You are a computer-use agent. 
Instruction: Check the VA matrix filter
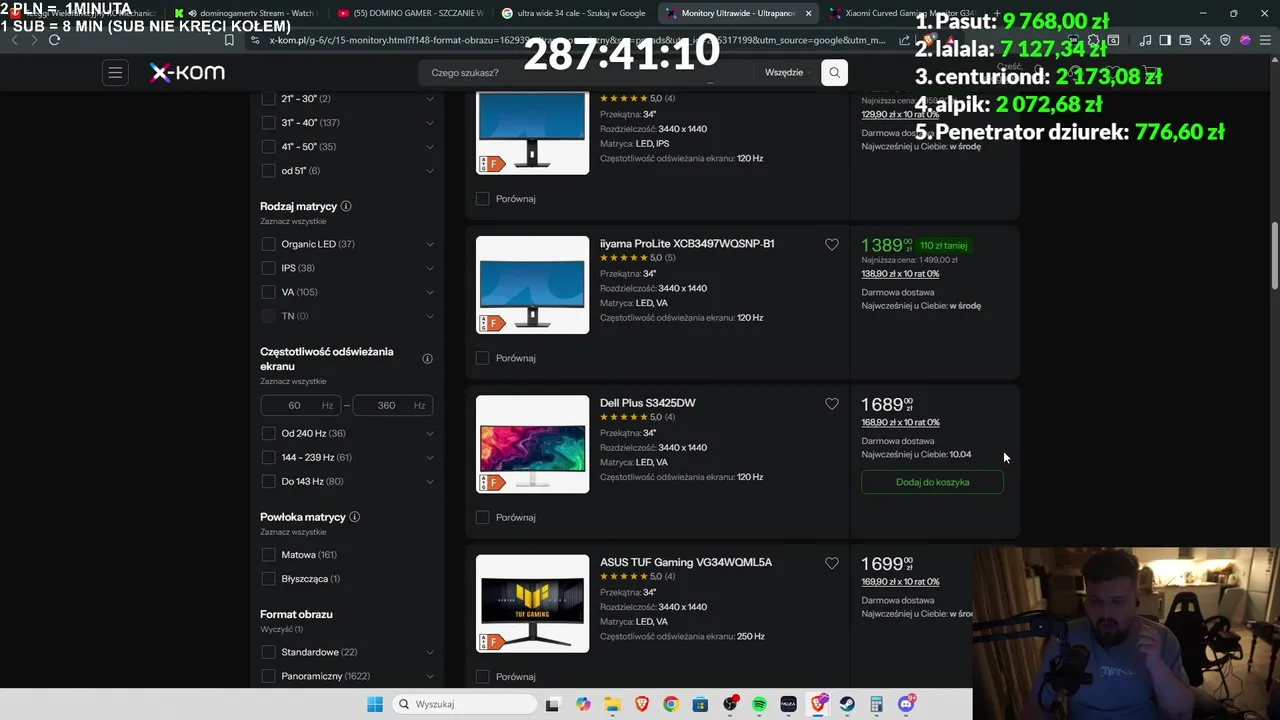[268, 292]
